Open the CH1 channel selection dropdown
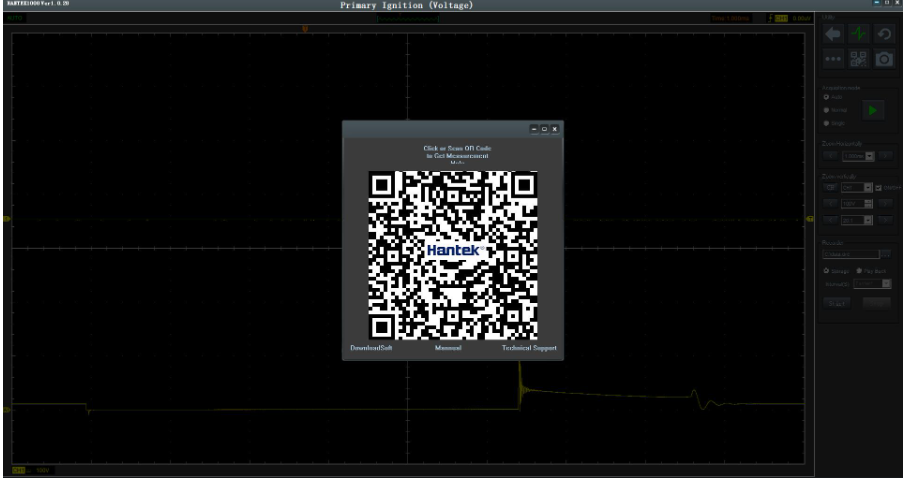 tap(856, 187)
